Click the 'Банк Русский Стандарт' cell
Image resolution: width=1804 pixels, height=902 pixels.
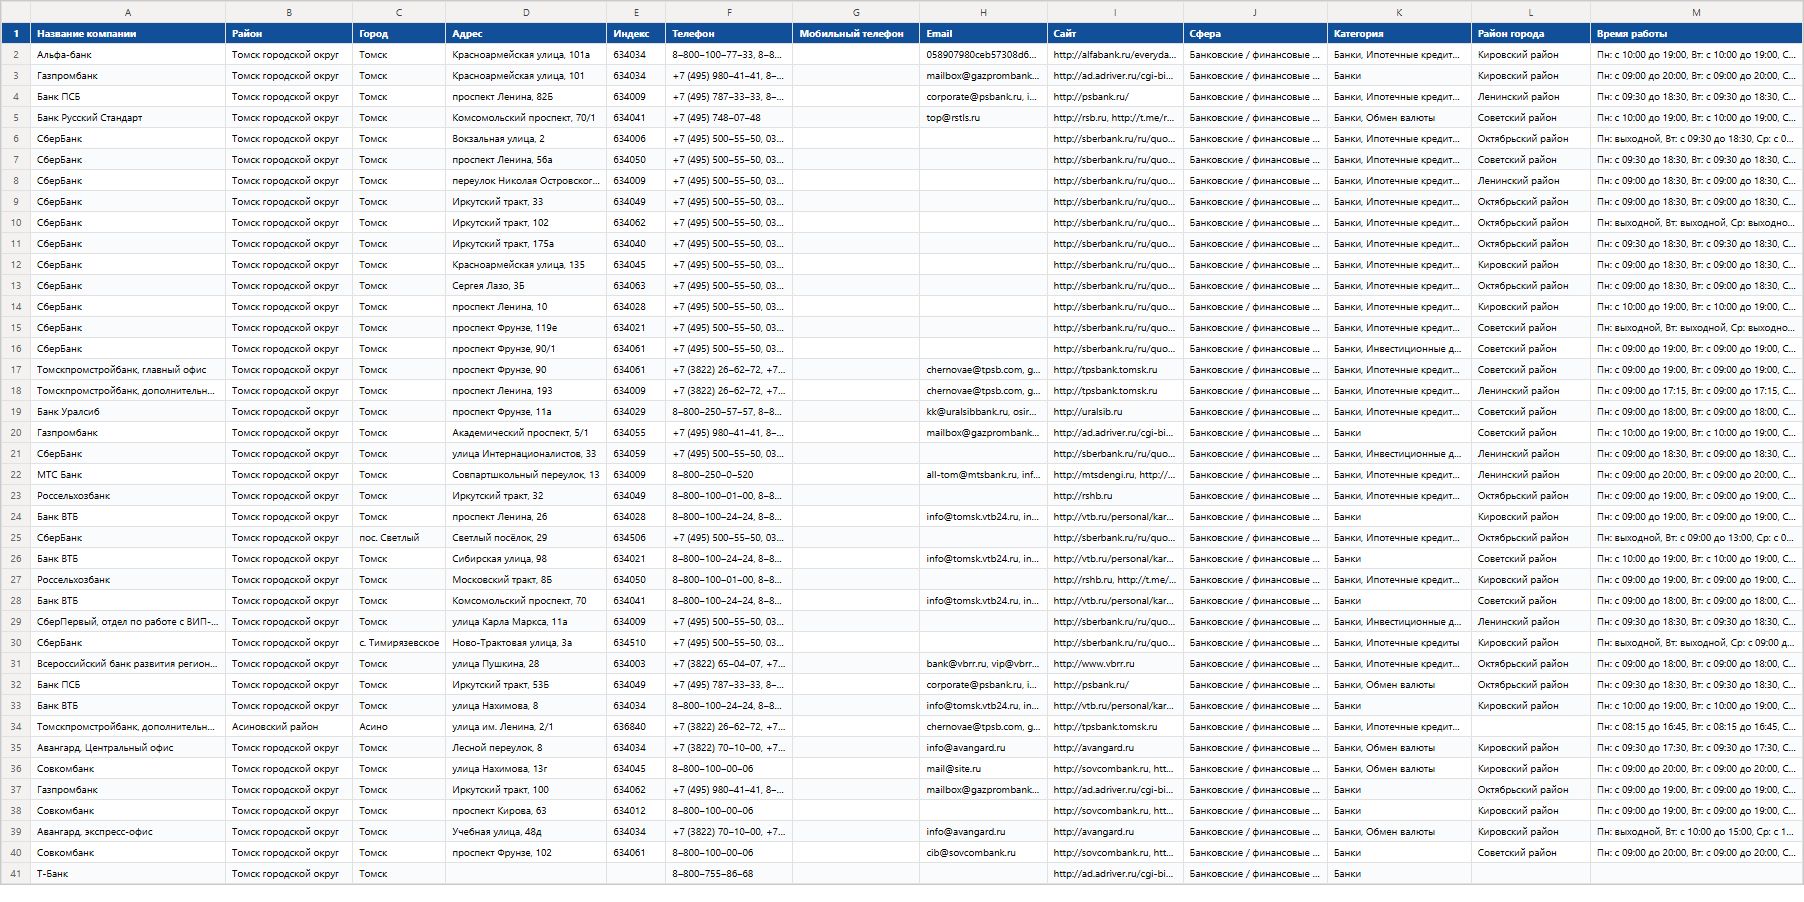[x=128, y=118]
